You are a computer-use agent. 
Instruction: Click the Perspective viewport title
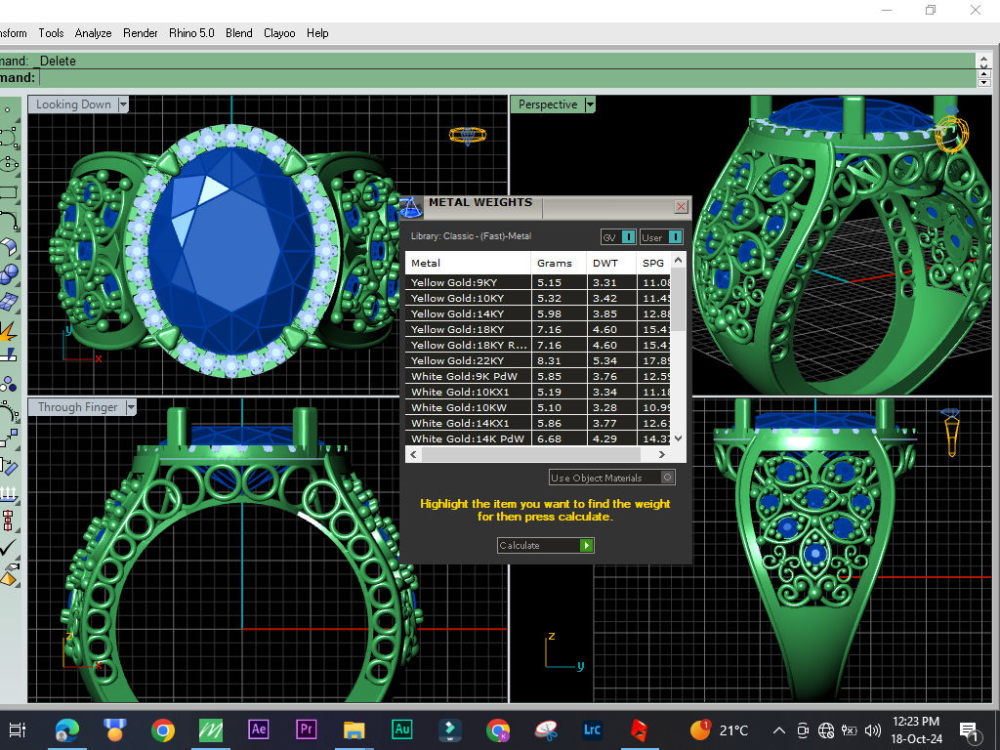(548, 105)
